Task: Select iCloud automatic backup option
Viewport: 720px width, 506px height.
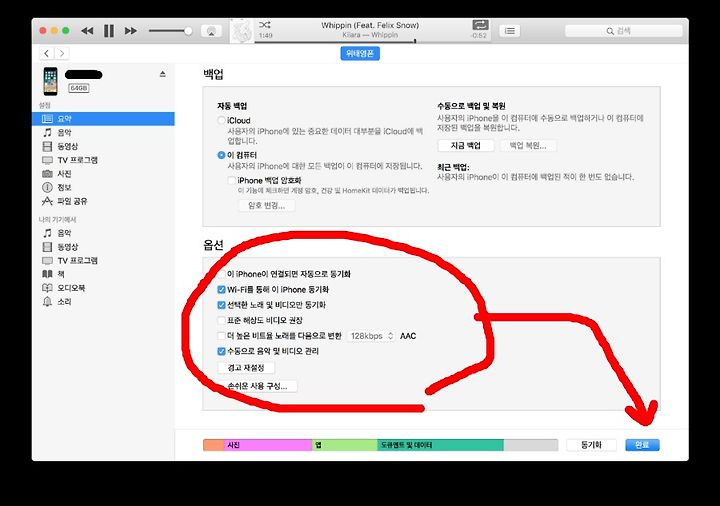Action: (x=221, y=120)
